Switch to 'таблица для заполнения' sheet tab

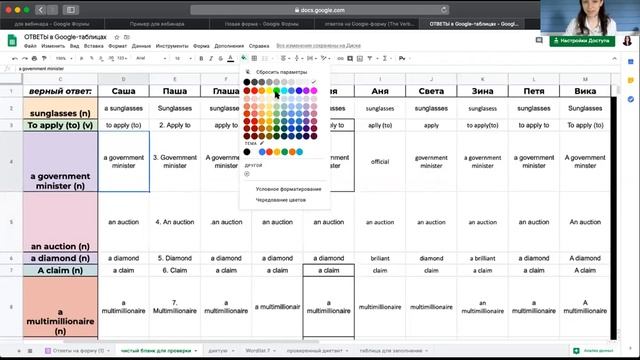(x=393, y=351)
